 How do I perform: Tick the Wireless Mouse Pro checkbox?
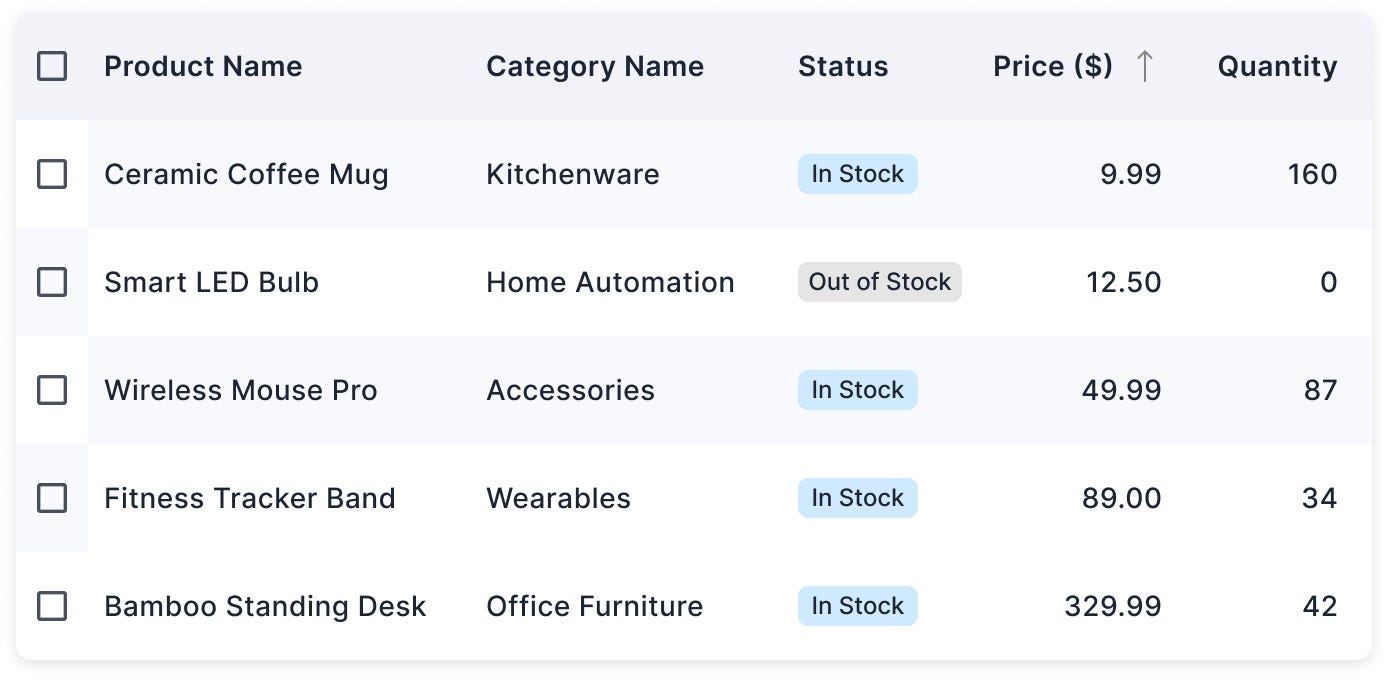pyautogui.click(x=52, y=390)
